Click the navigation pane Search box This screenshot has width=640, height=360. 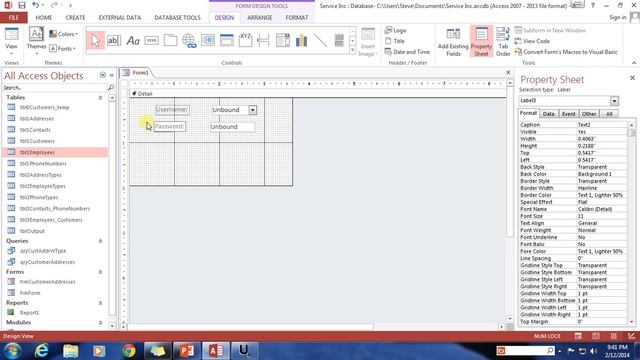click(x=54, y=88)
